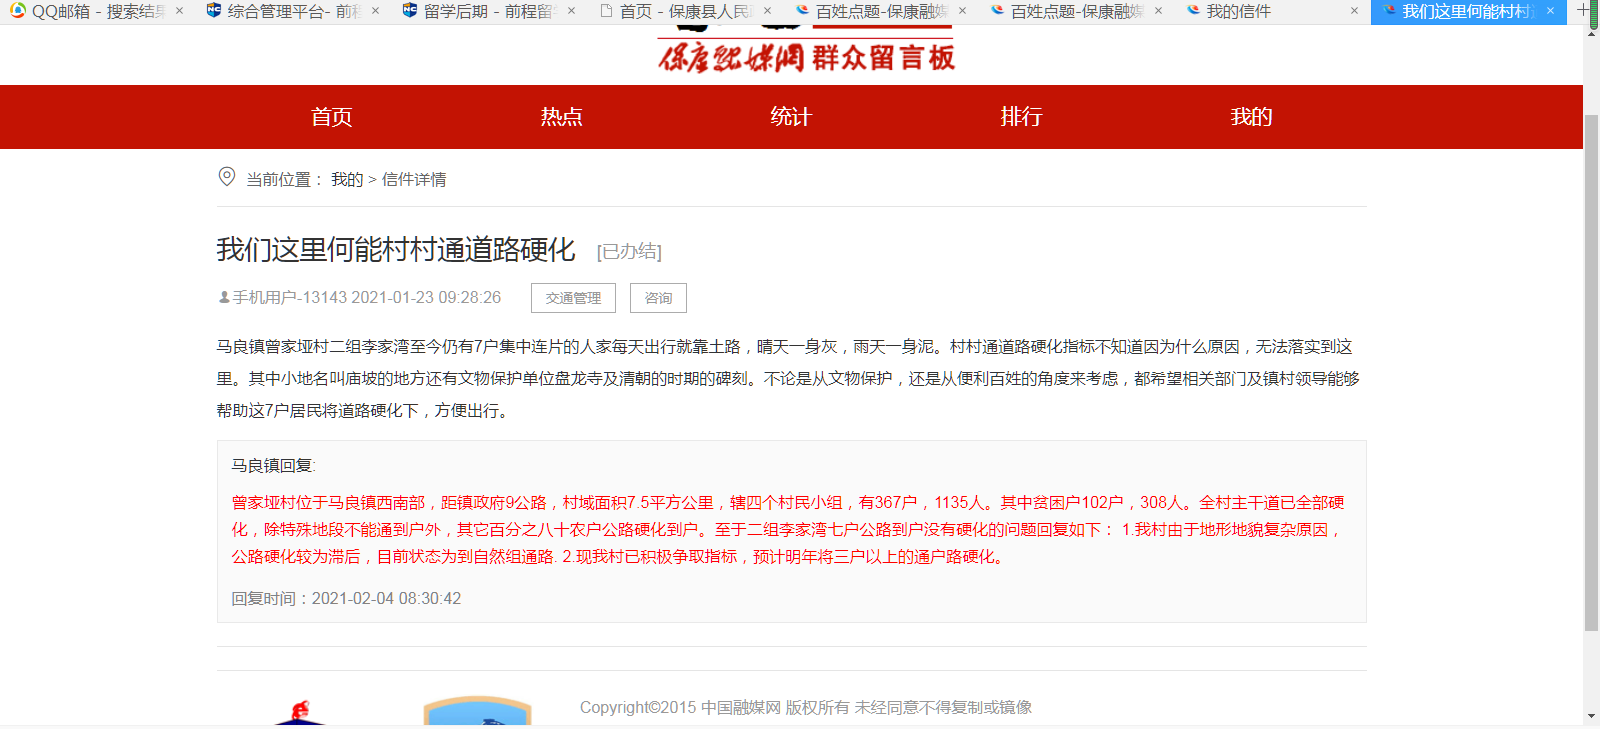Close the active 我们这里何能村村 tab
The height and width of the screenshot is (729, 1600).
click(1550, 11)
